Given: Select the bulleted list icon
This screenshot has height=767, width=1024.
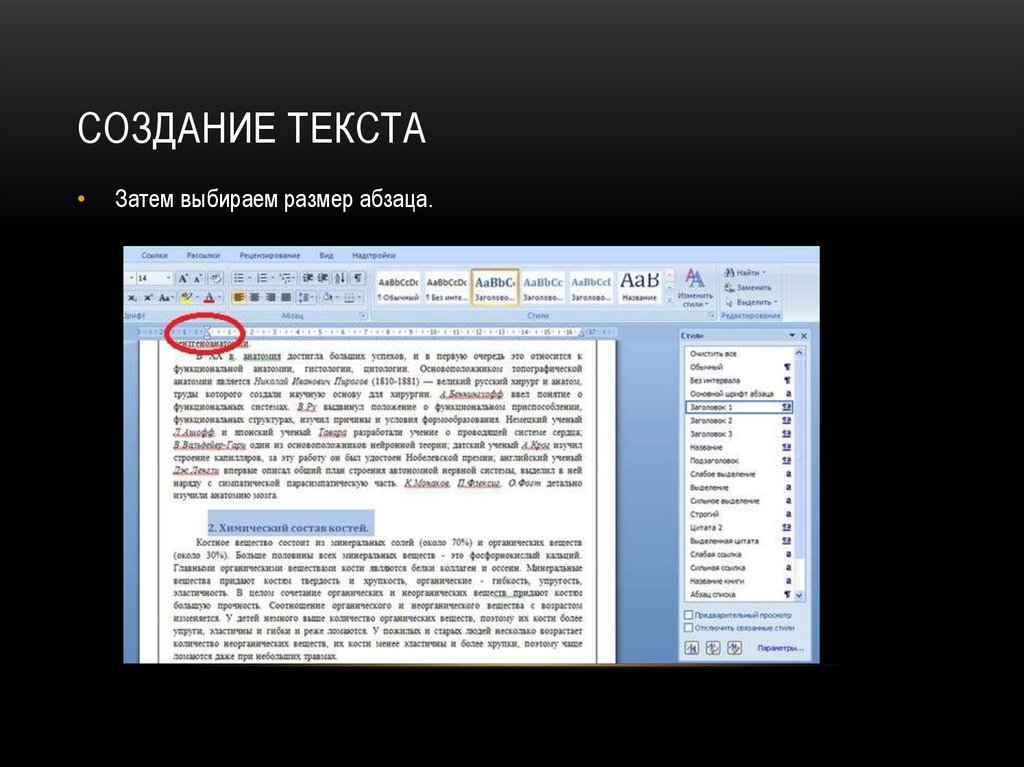Looking at the screenshot, I should tap(240, 276).
